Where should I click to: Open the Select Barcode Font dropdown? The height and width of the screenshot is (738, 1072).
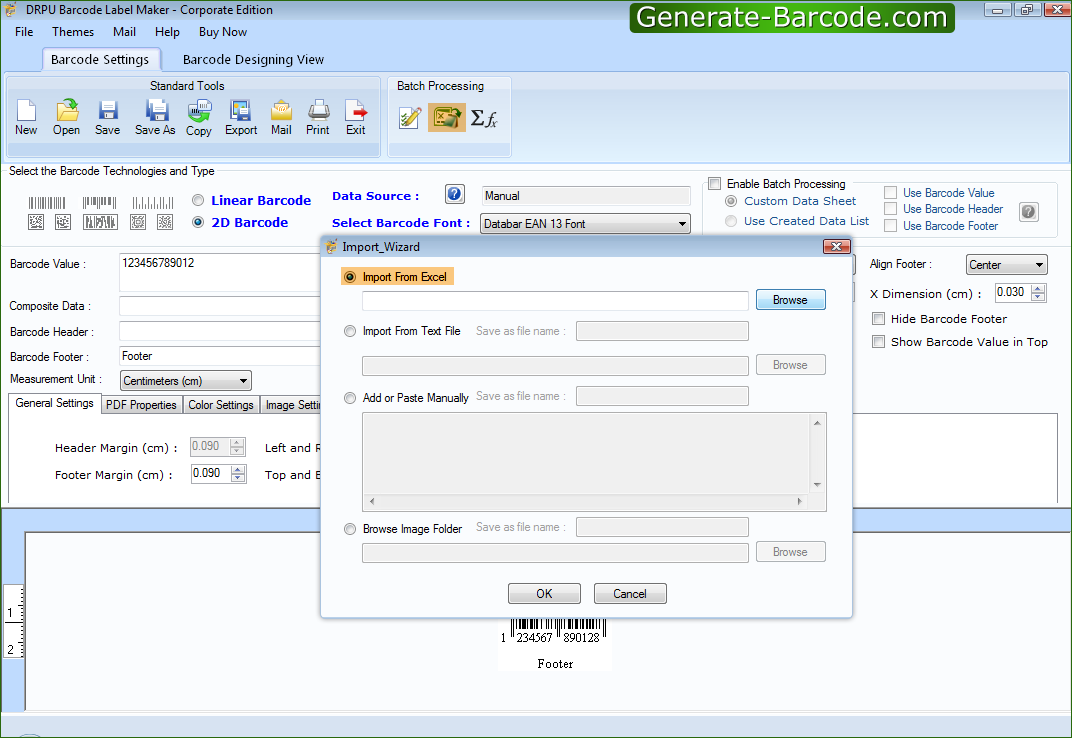click(x=683, y=223)
